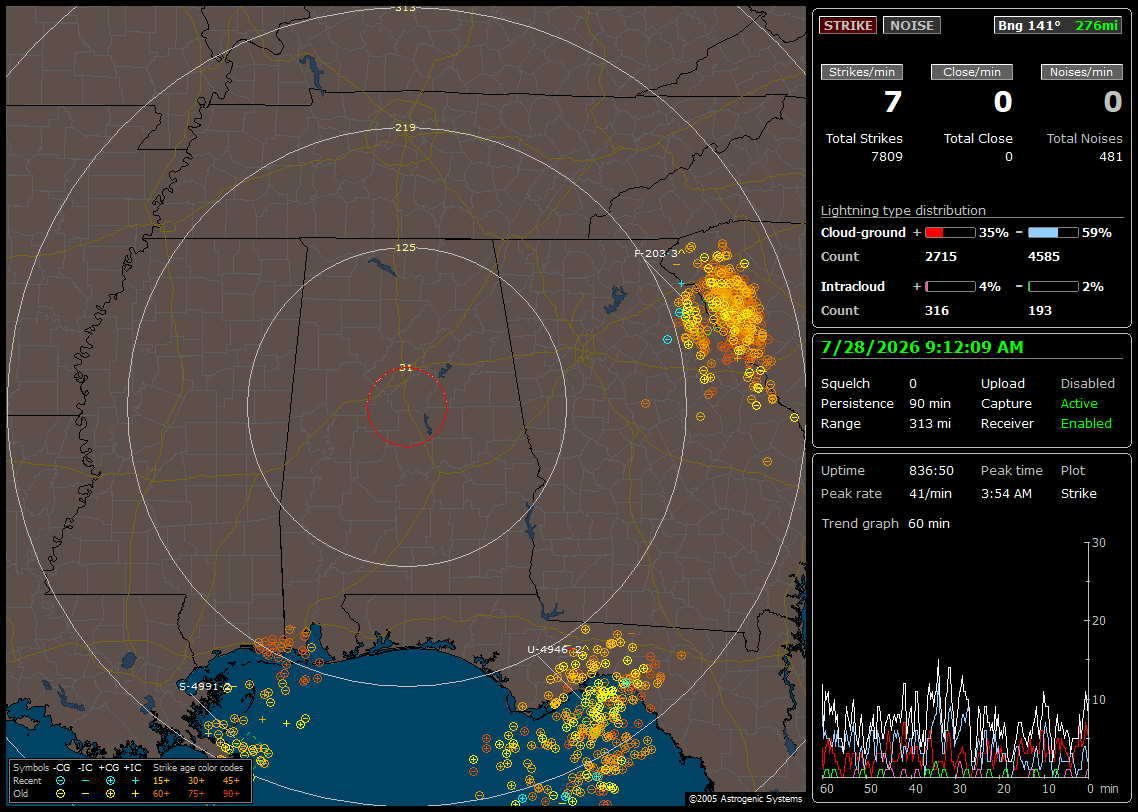
Task: Click the recent +IC plus symbol in legend
Action: [x=135, y=781]
